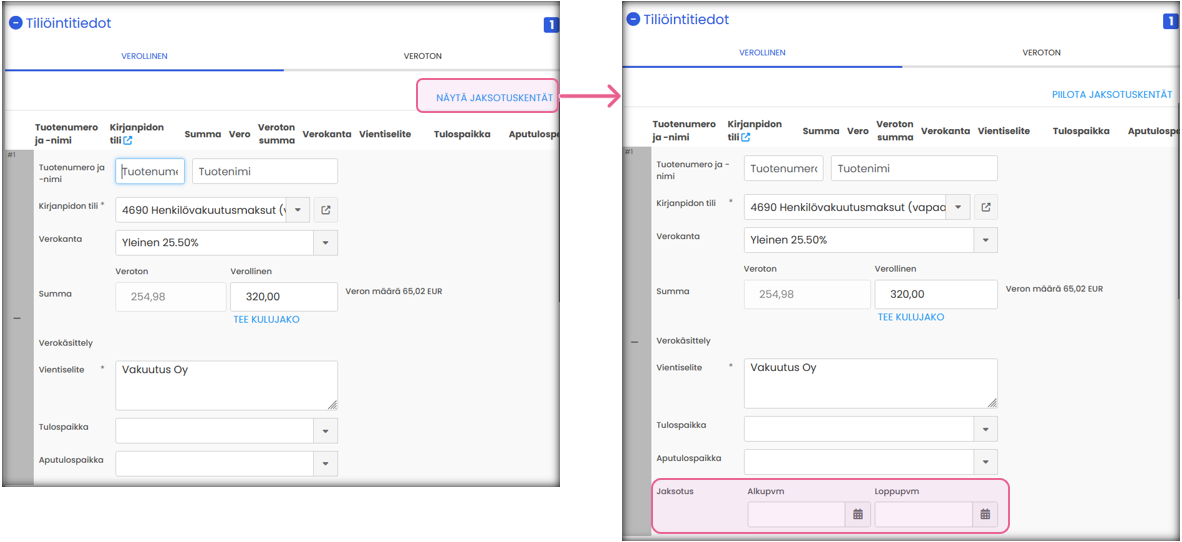Click PIILOTA JAKSOTUSKENTÄT link

pyautogui.click(x=1111, y=94)
